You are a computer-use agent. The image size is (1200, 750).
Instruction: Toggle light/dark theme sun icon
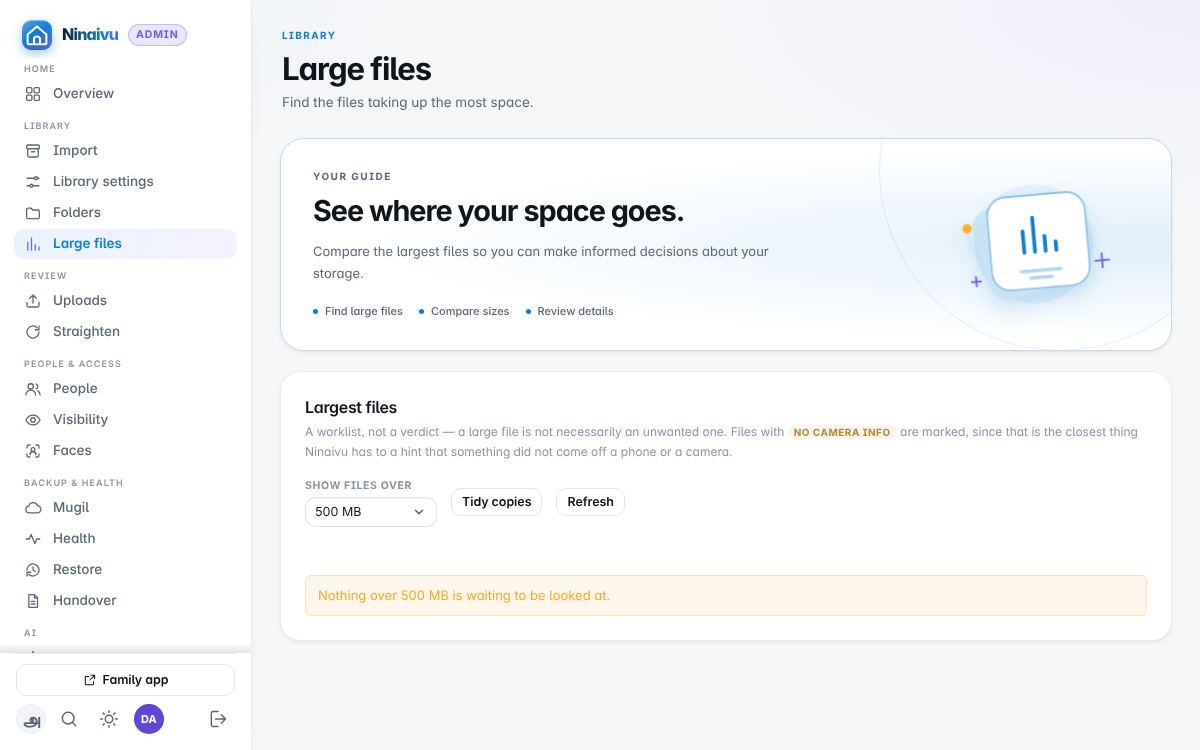pyautogui.click(x=109, y=719)
